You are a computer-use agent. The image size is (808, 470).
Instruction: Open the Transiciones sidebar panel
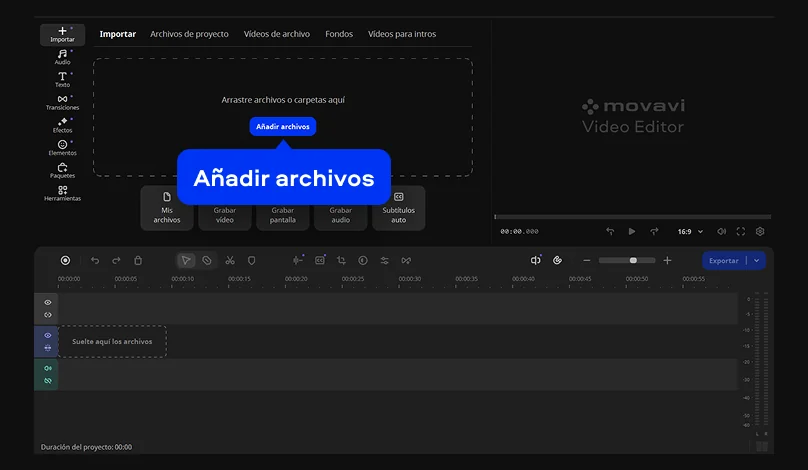coord(62,102)
